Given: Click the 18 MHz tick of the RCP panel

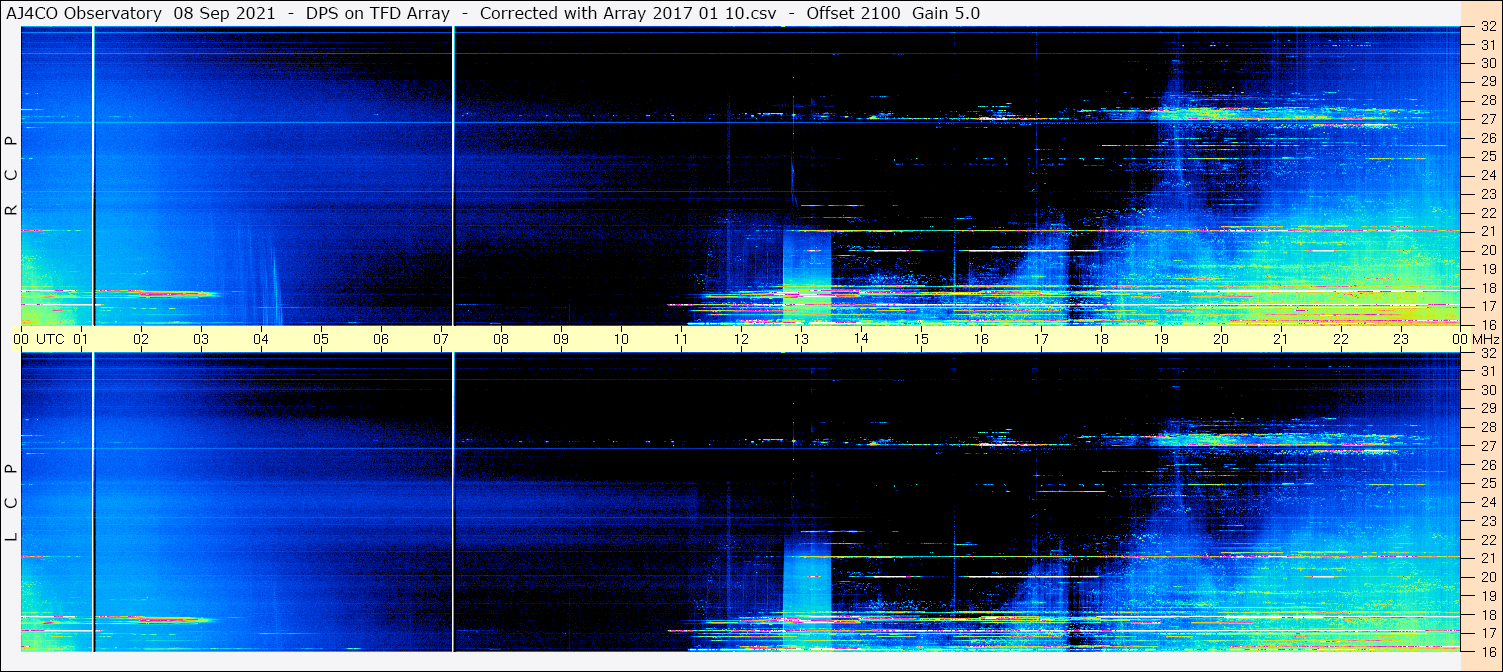Looking at the screenshot, I should 1487,288.
